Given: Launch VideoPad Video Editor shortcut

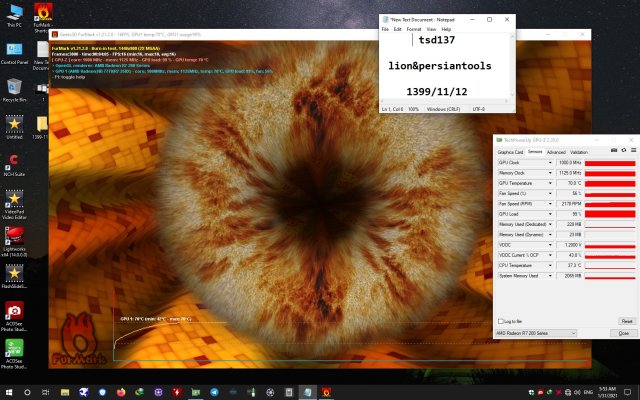Looking at the screenshot, I should (x=14, y=197).
